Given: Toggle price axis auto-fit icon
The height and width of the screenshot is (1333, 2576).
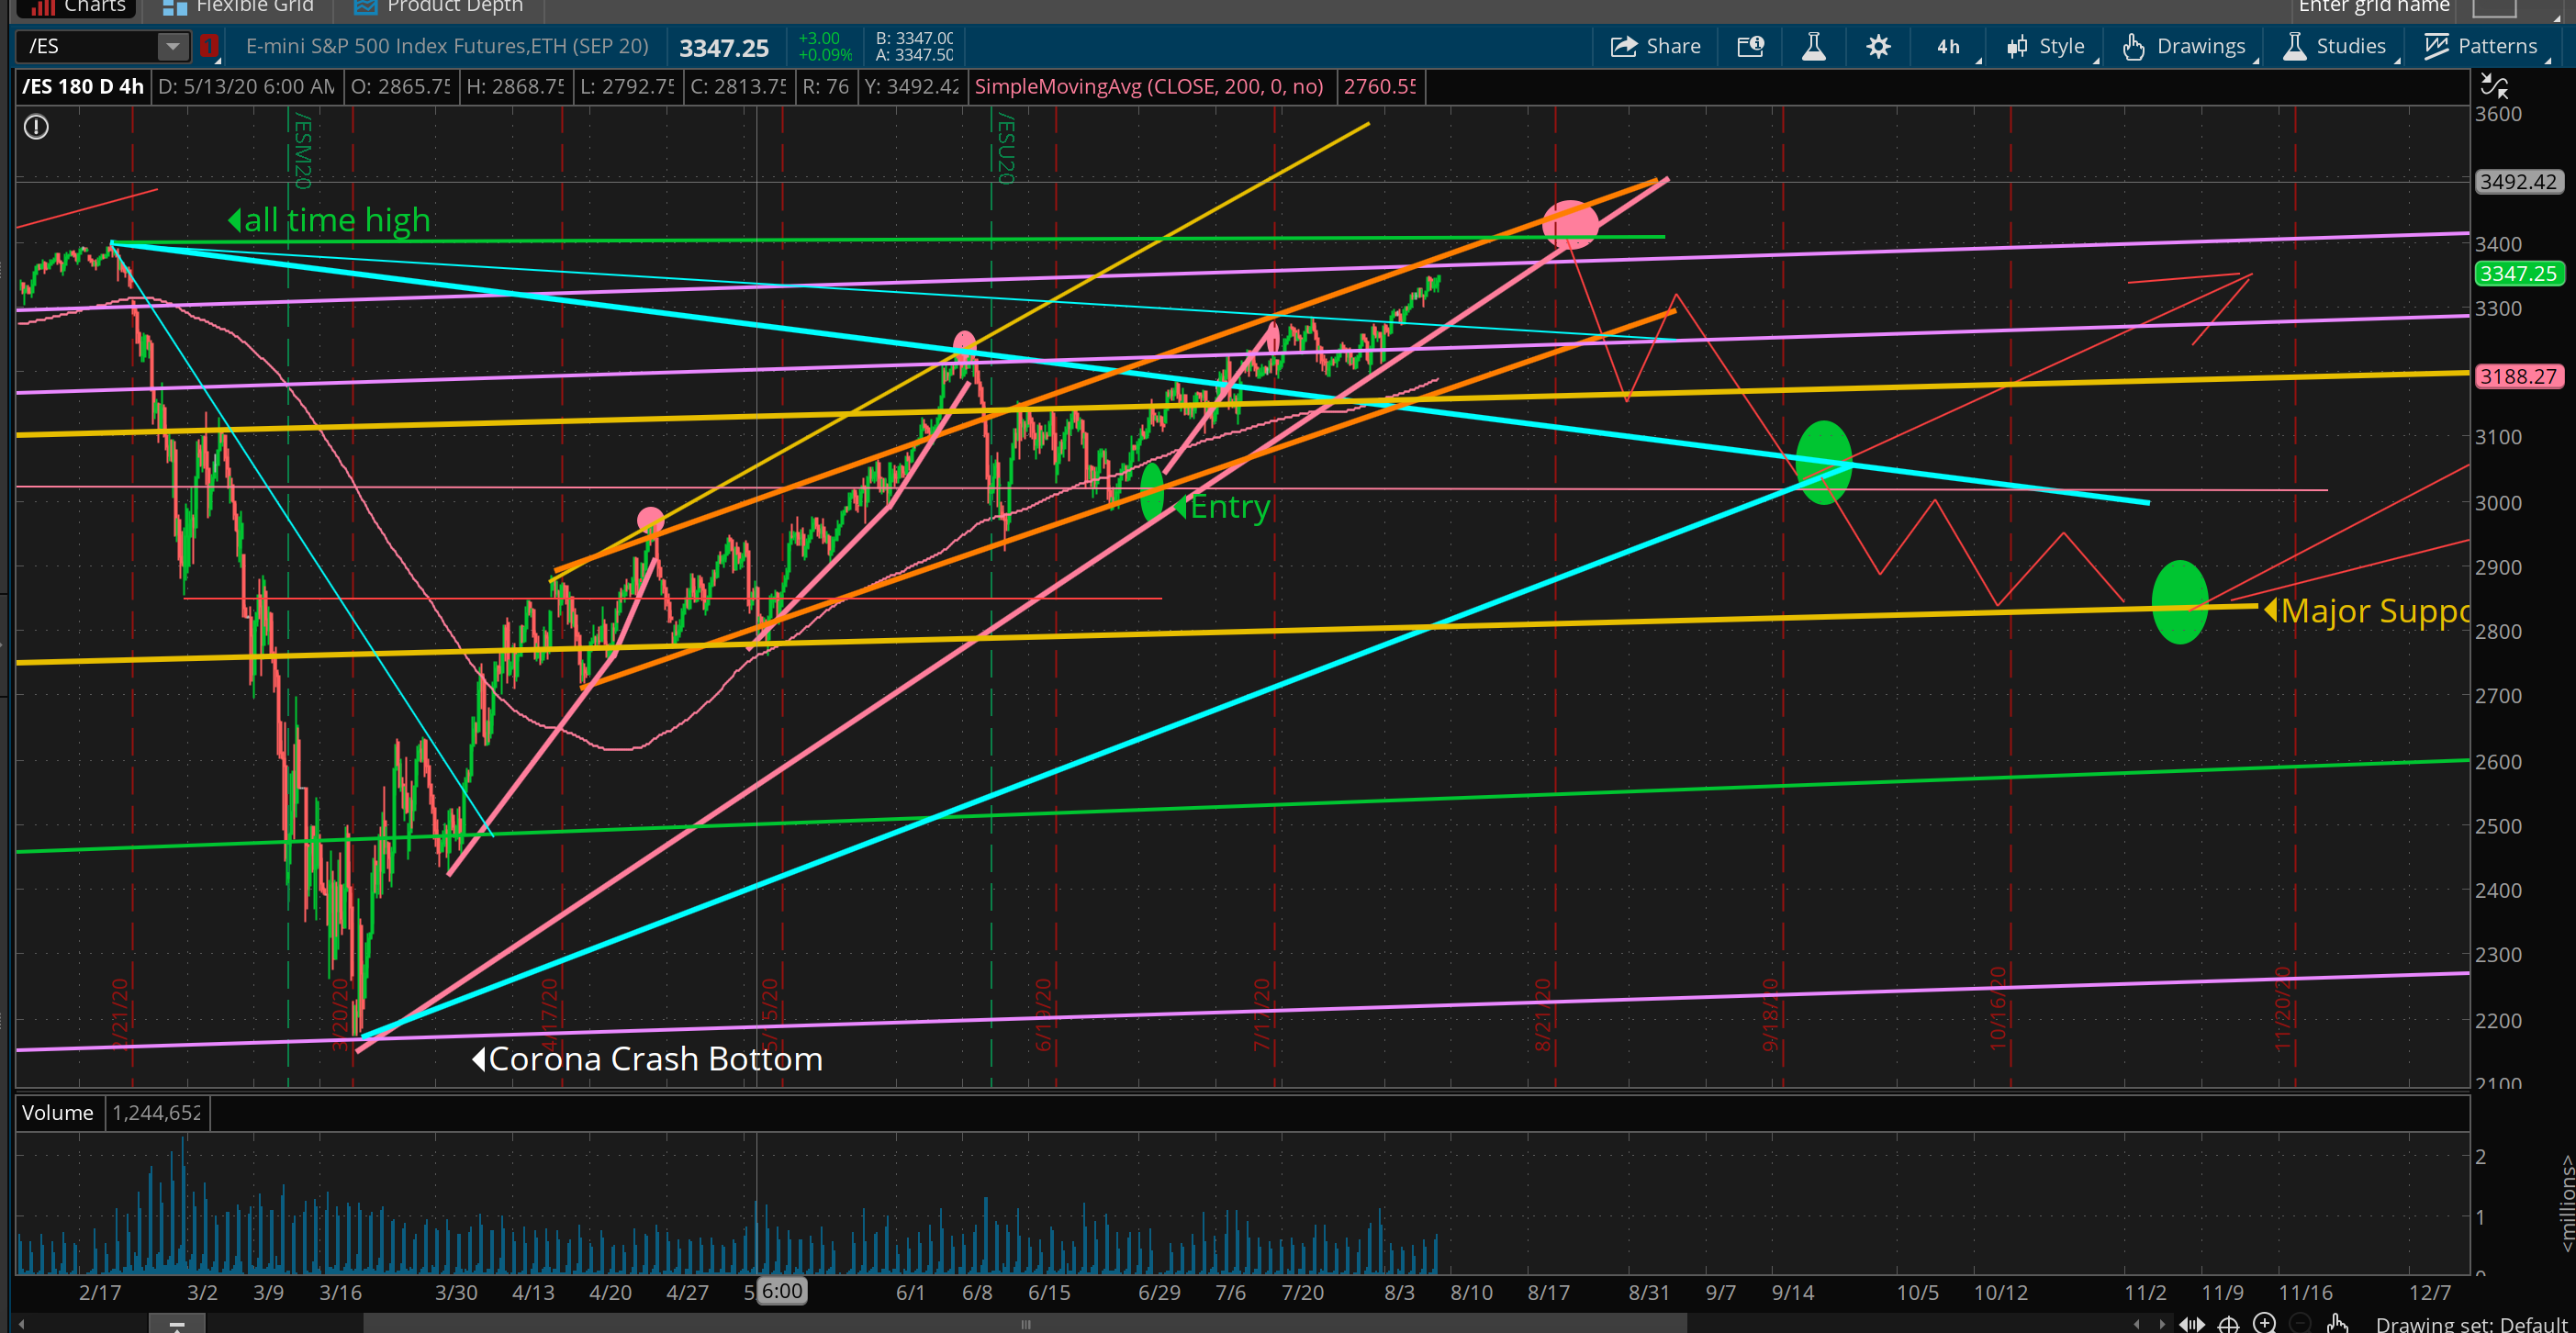Looking at the screenshot, I should [x=2494, y=87].
